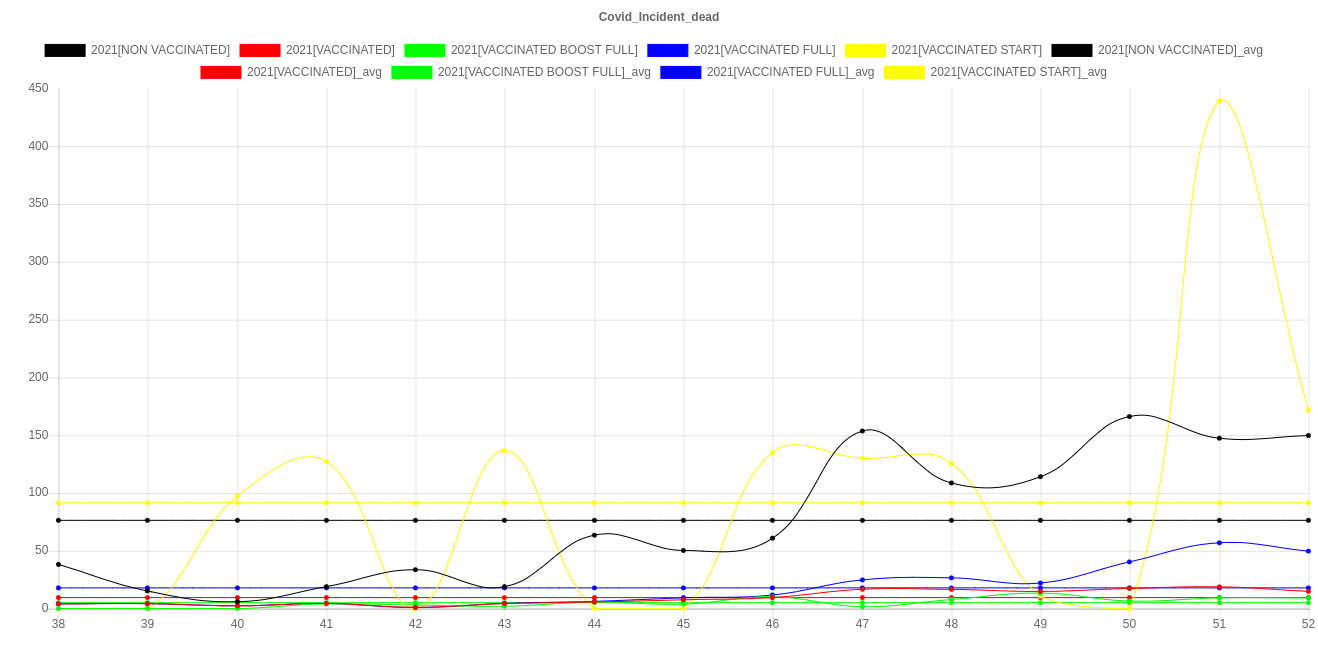Click the yellow swatch for 2021[VACCINATED START]_avg
The width and height of the screenshot is (1318, 659).
click(x=904, y=72)
